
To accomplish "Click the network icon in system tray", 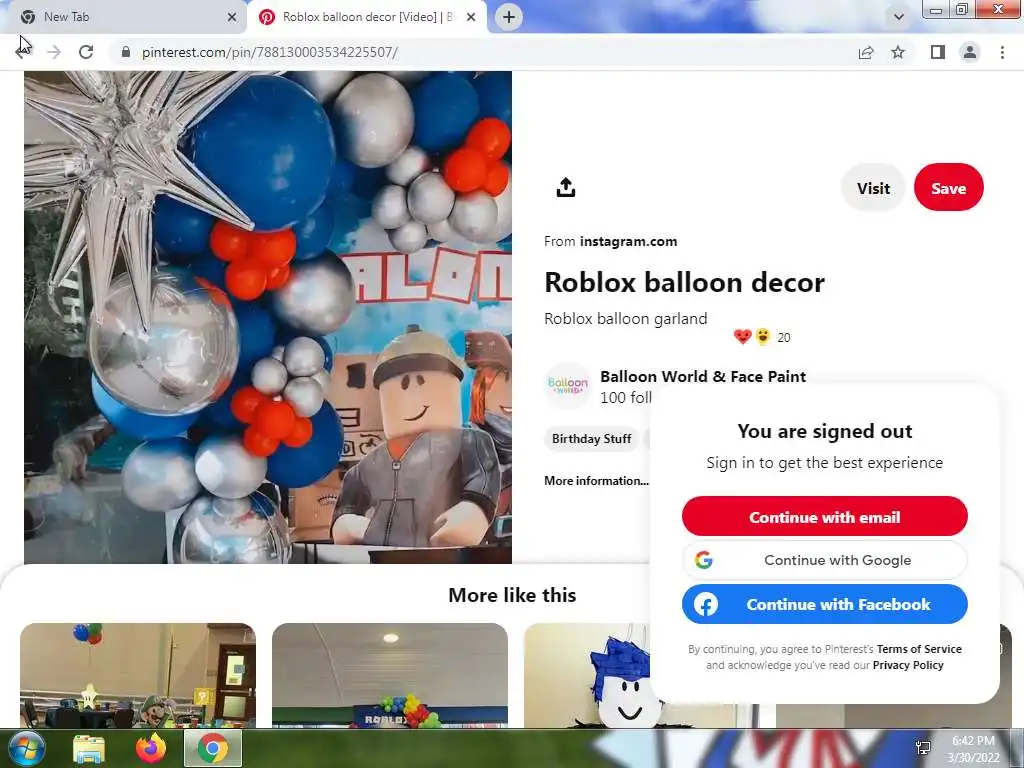I will tap(923, 748).
